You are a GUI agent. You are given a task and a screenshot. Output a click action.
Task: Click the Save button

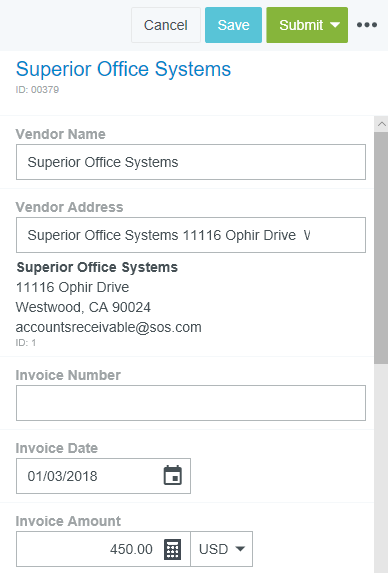233,25
